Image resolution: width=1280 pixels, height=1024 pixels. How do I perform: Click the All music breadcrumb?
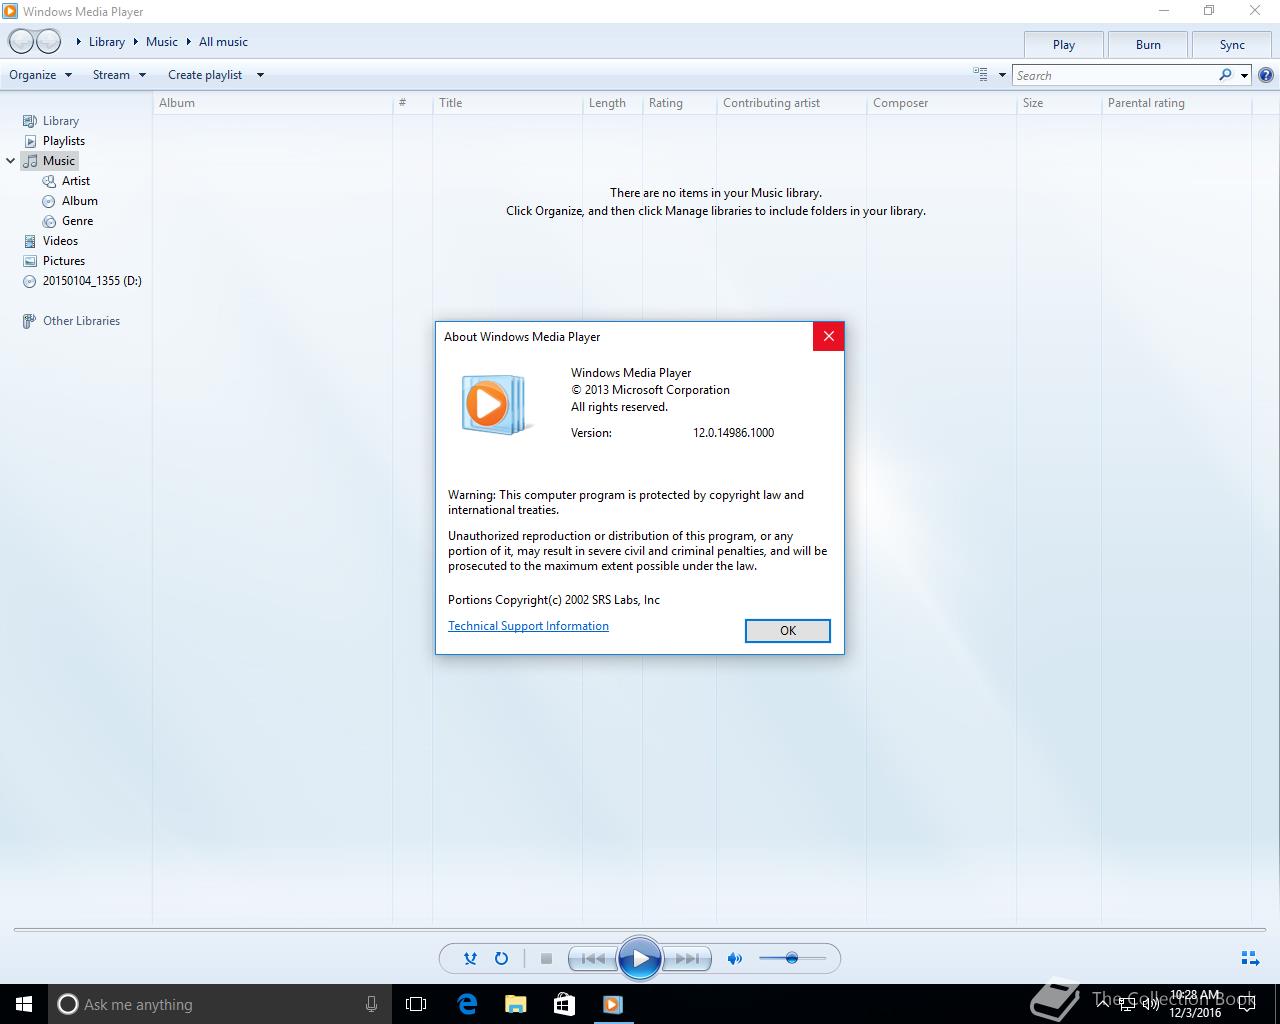pos(223,42)
